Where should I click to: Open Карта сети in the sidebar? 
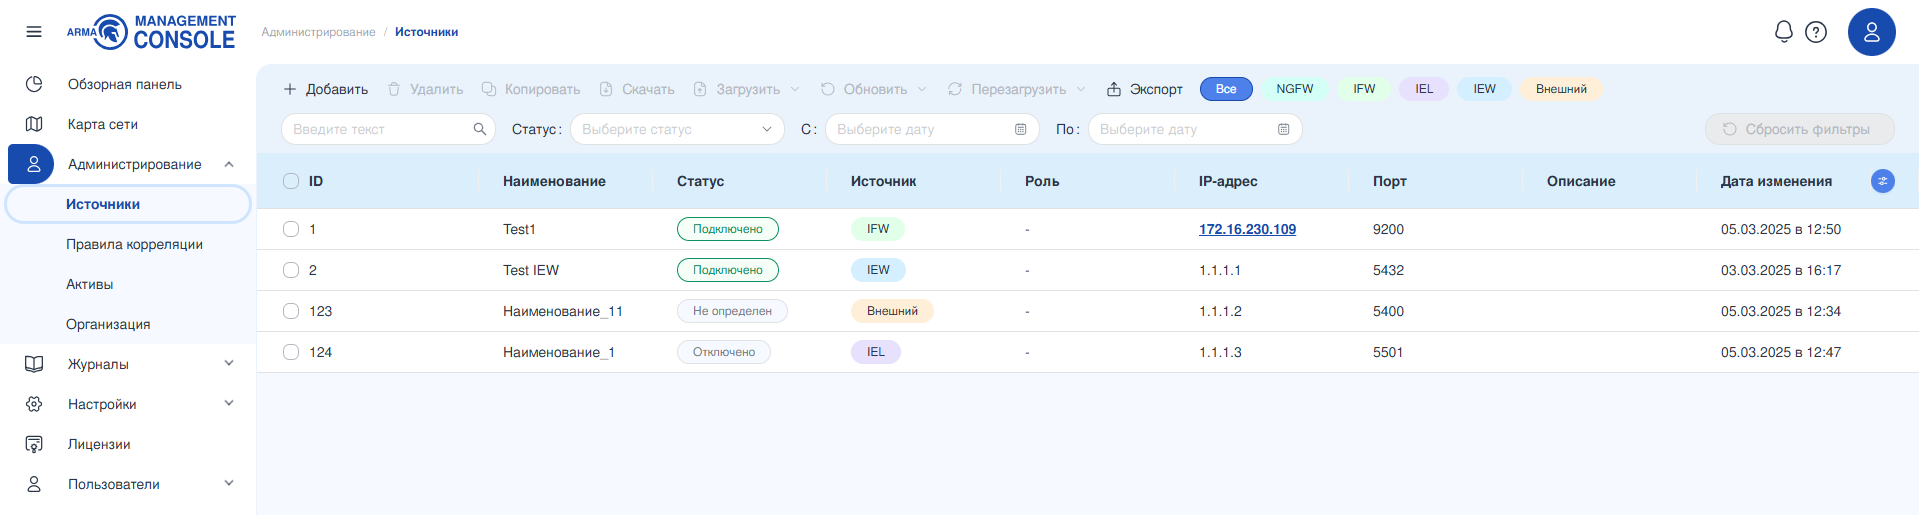(x=102, y=124)
